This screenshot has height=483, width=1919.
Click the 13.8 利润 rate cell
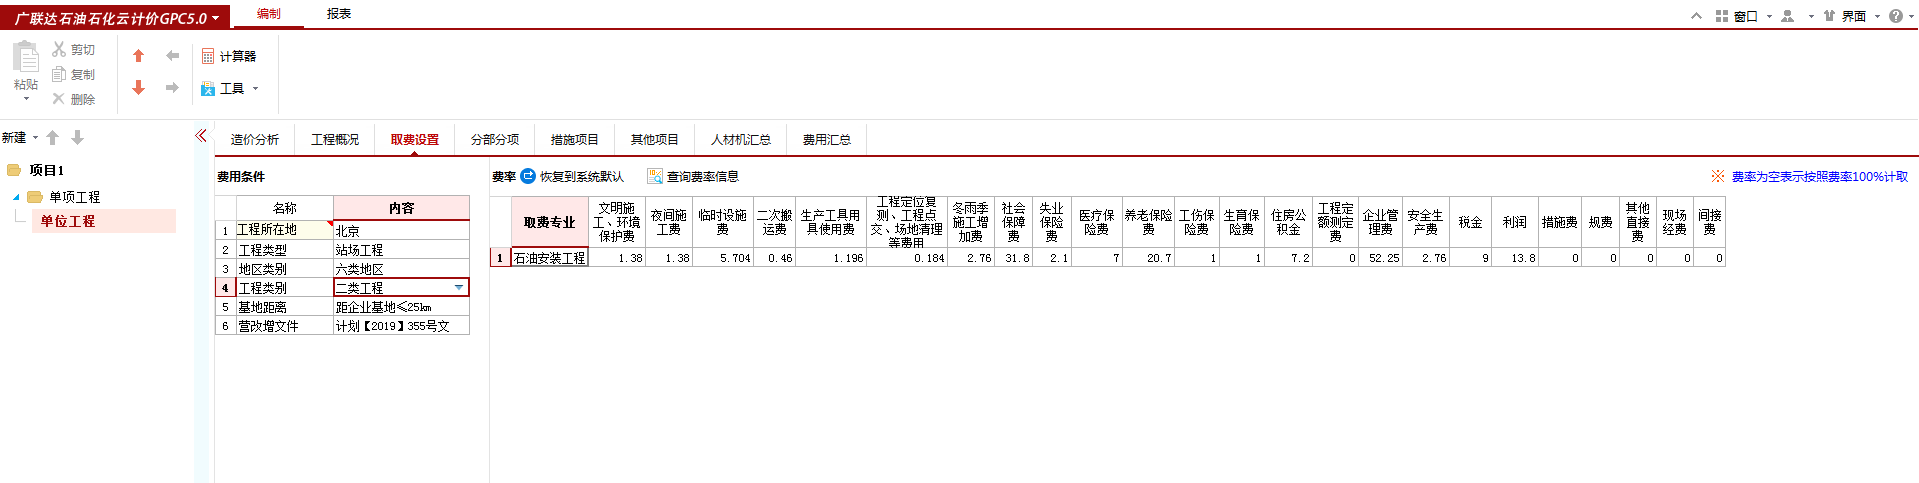click(x=1514, y=258)
